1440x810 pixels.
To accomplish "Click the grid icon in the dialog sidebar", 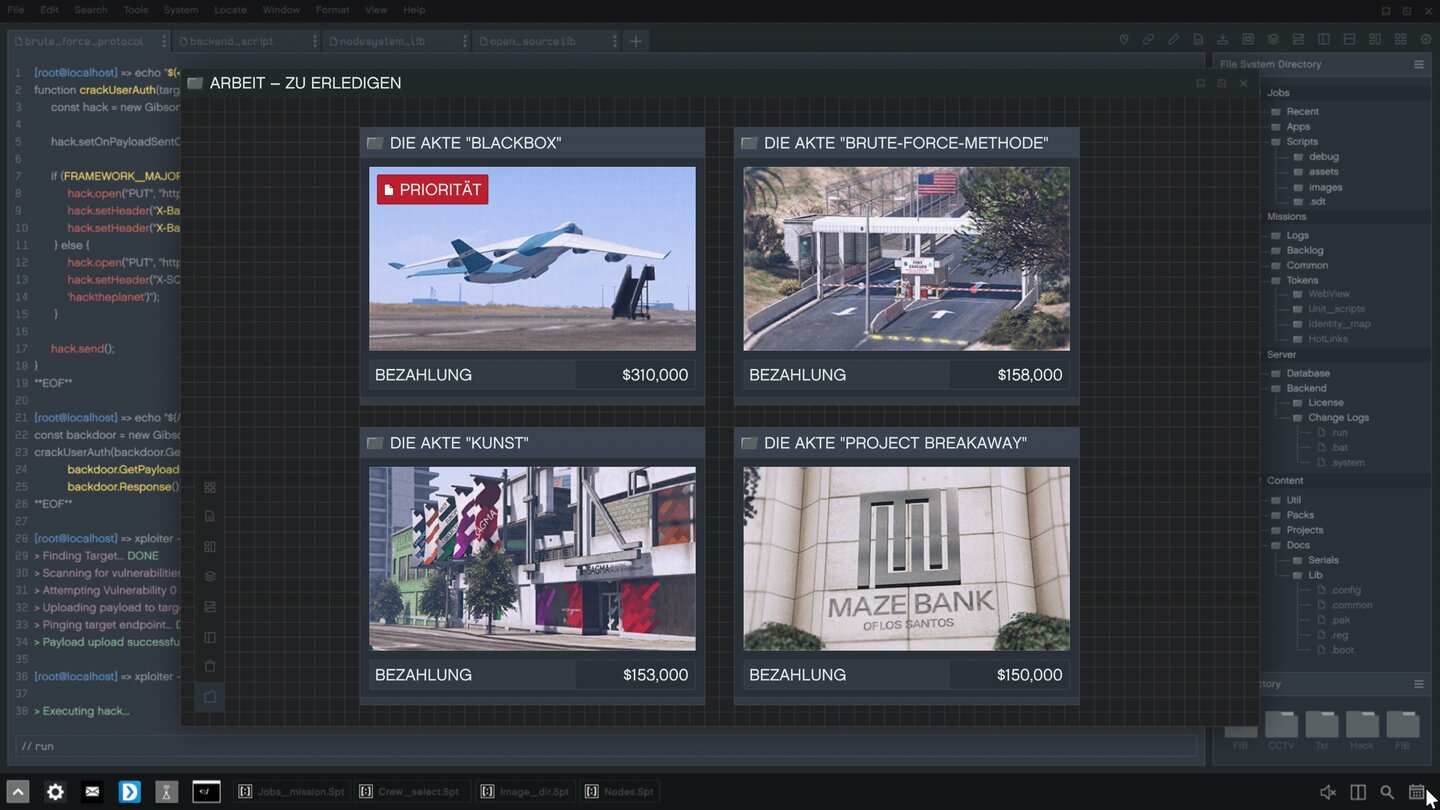I will [x=210, y=487].
